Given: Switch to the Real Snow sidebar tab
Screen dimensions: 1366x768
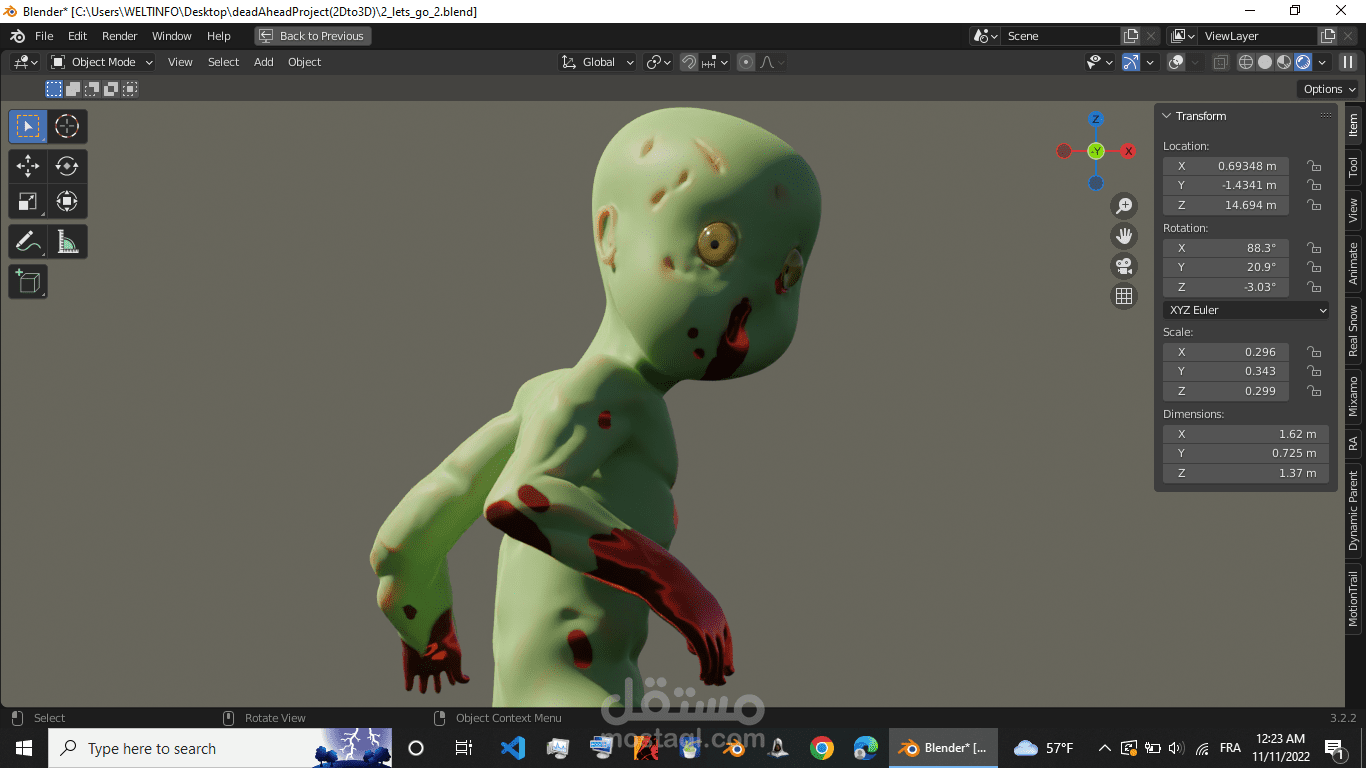Looking at the screenshot, I should 1353,330.
